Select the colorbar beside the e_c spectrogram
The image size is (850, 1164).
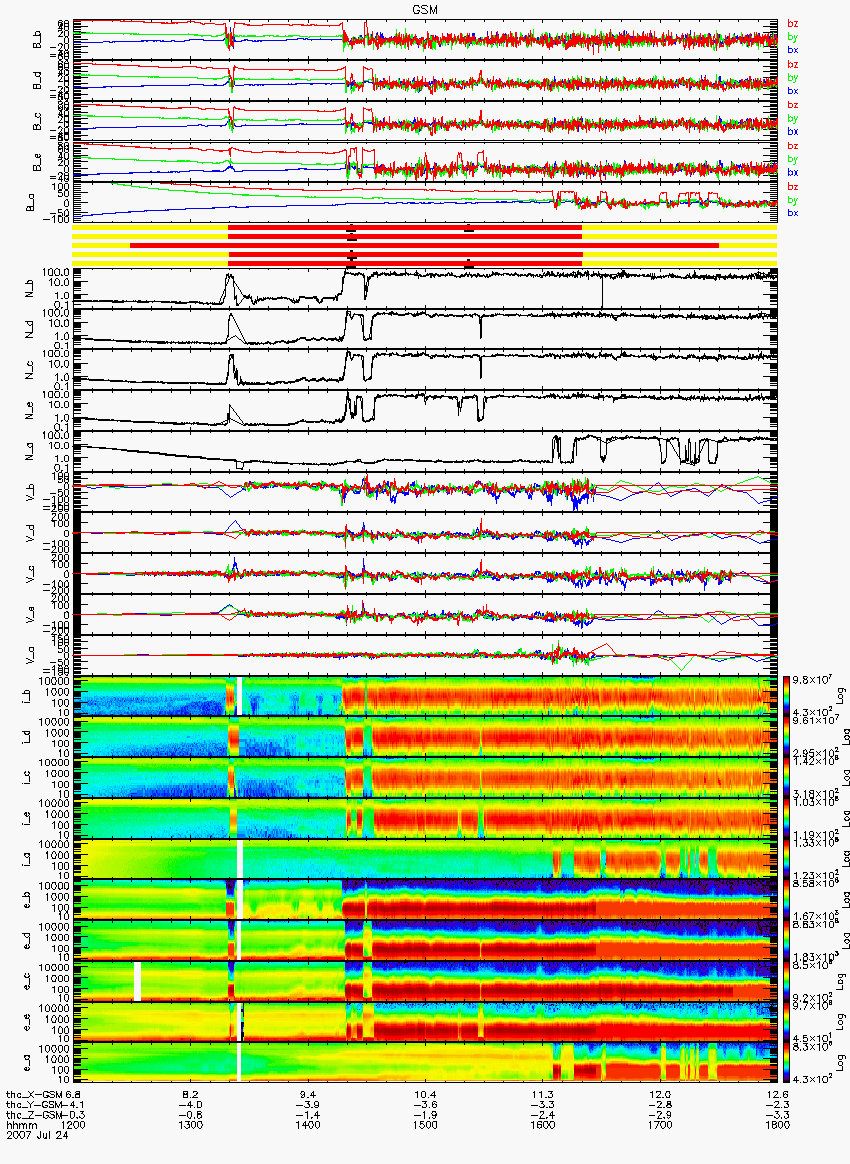(x=787, y=981)
